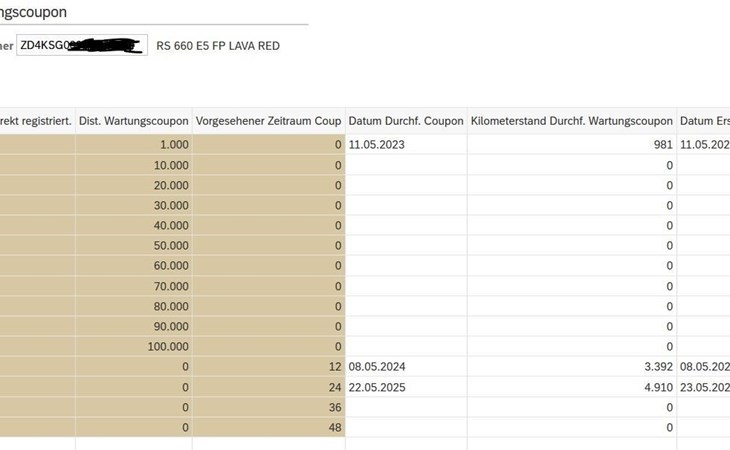The width and height of the screenshot is (730, 450).
Task: Click the 'registriert.' column header
Action: pos(36,121)
